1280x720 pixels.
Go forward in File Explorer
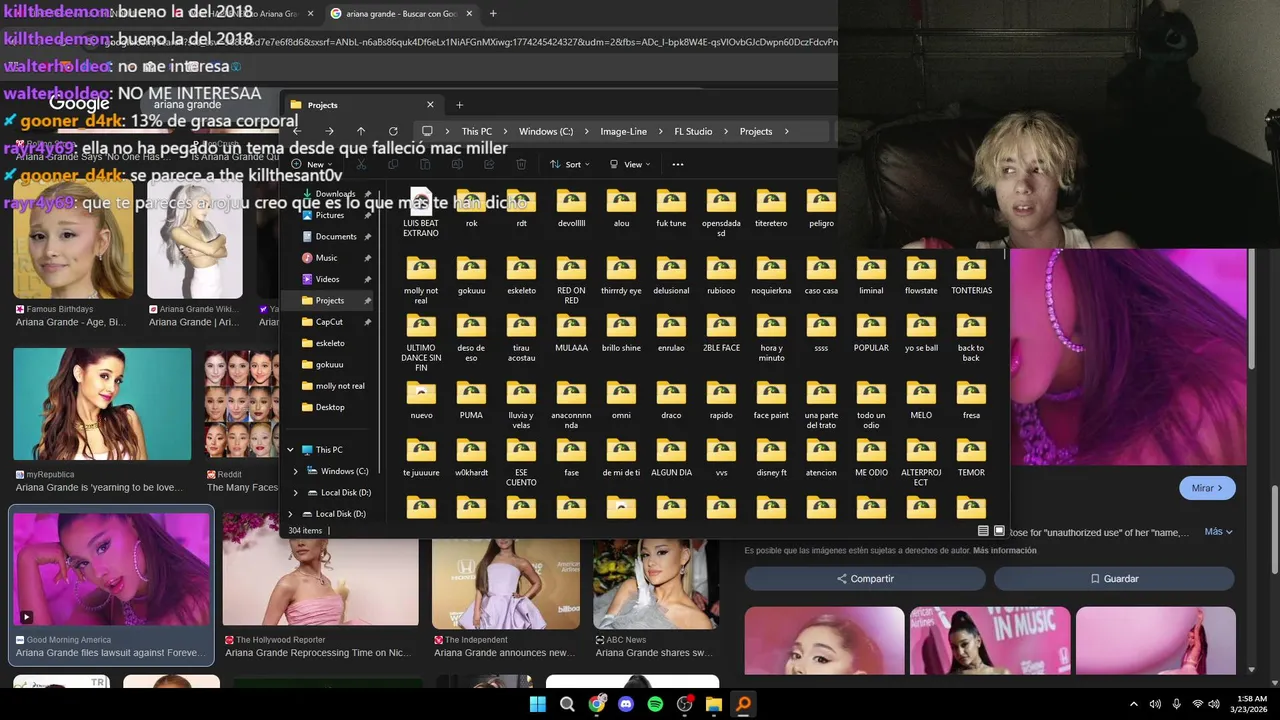[x=329, y=131]
